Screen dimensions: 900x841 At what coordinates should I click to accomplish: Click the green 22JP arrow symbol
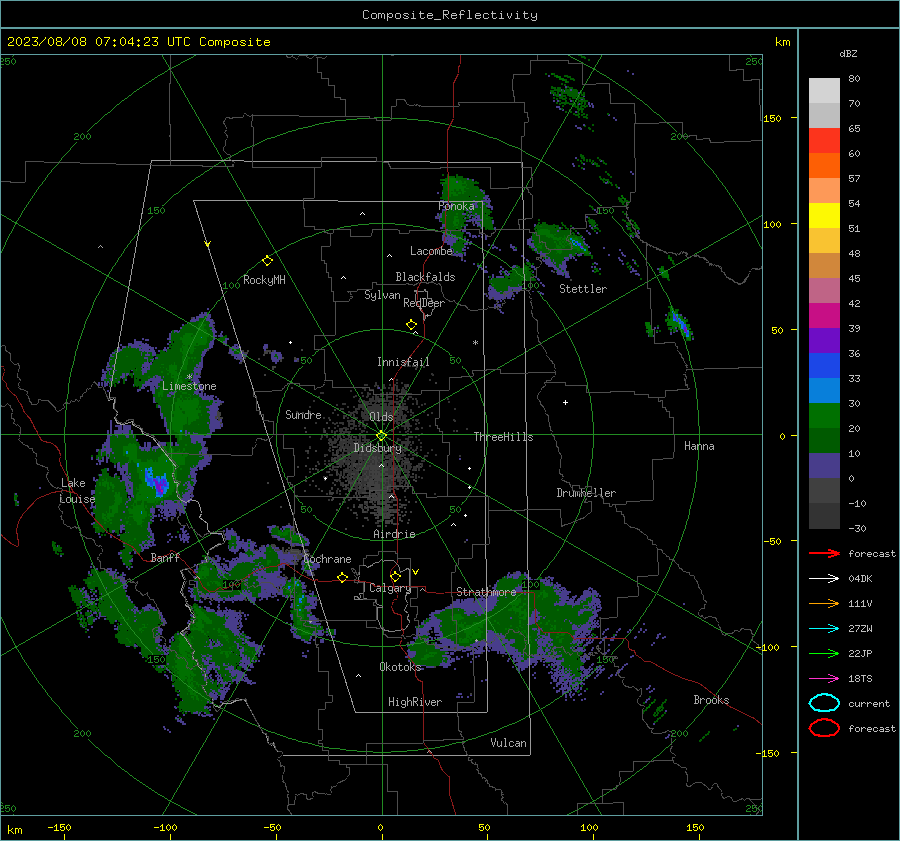point(824,653)
